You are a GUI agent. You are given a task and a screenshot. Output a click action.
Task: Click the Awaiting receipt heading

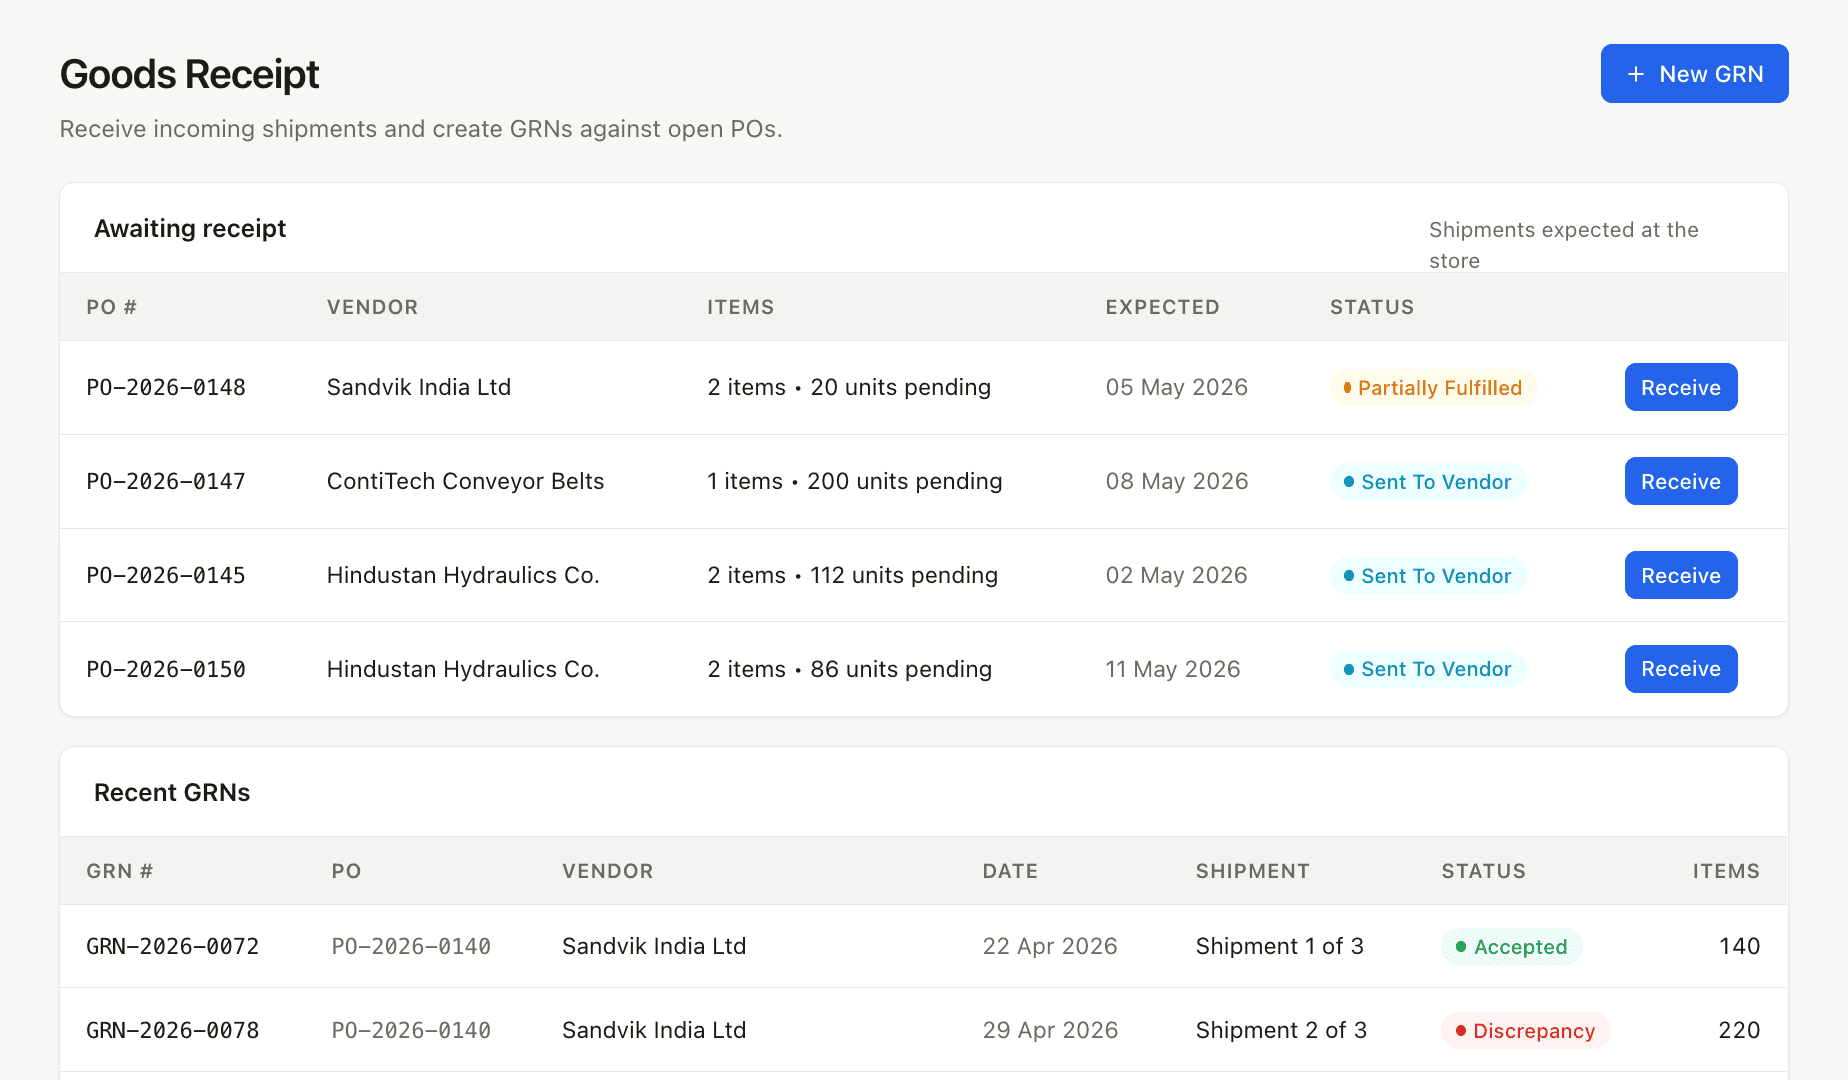(190, 228)
